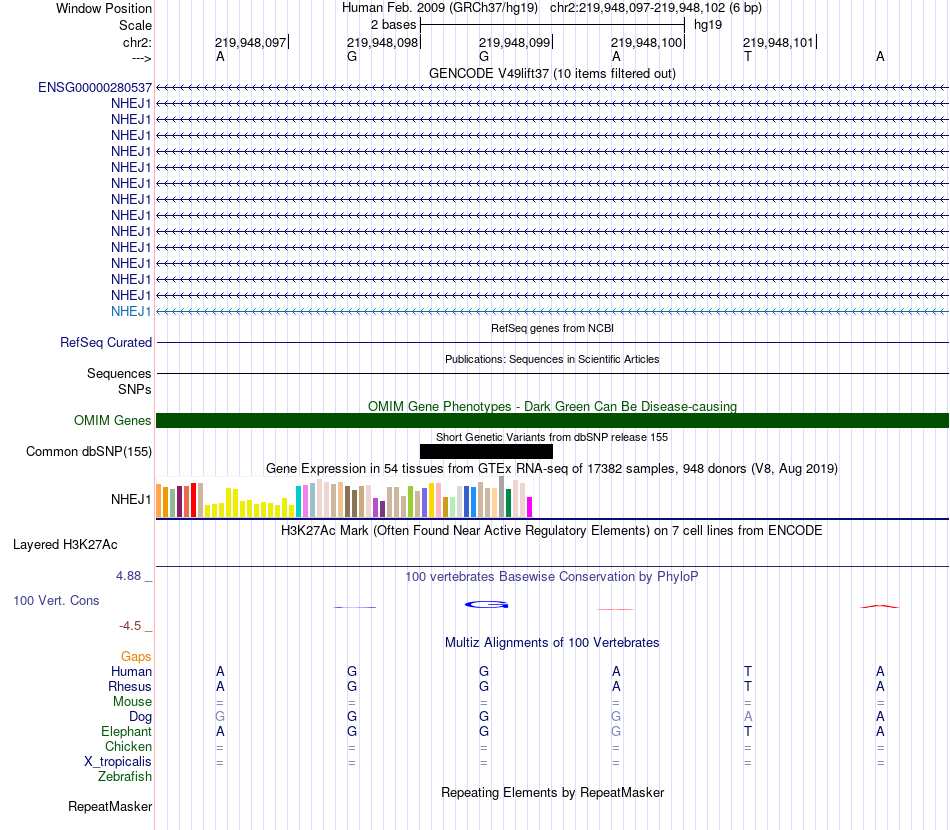Click 'Publications: Sequences in Scientific Articles' title
This screenshot has width=950, height=830.
(552, 359)
